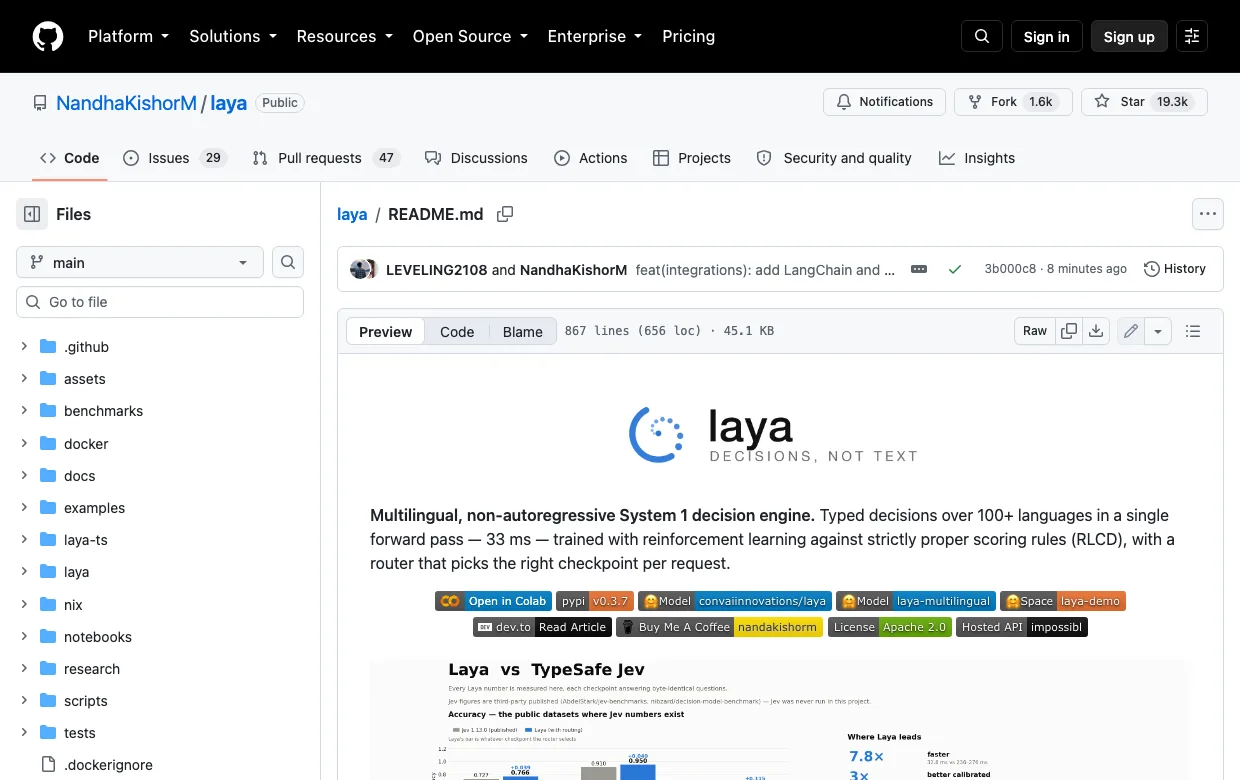Expand the research folder
Viewport: 1240px width, 780px height.
pyautogui.click(x=24, y=669)
